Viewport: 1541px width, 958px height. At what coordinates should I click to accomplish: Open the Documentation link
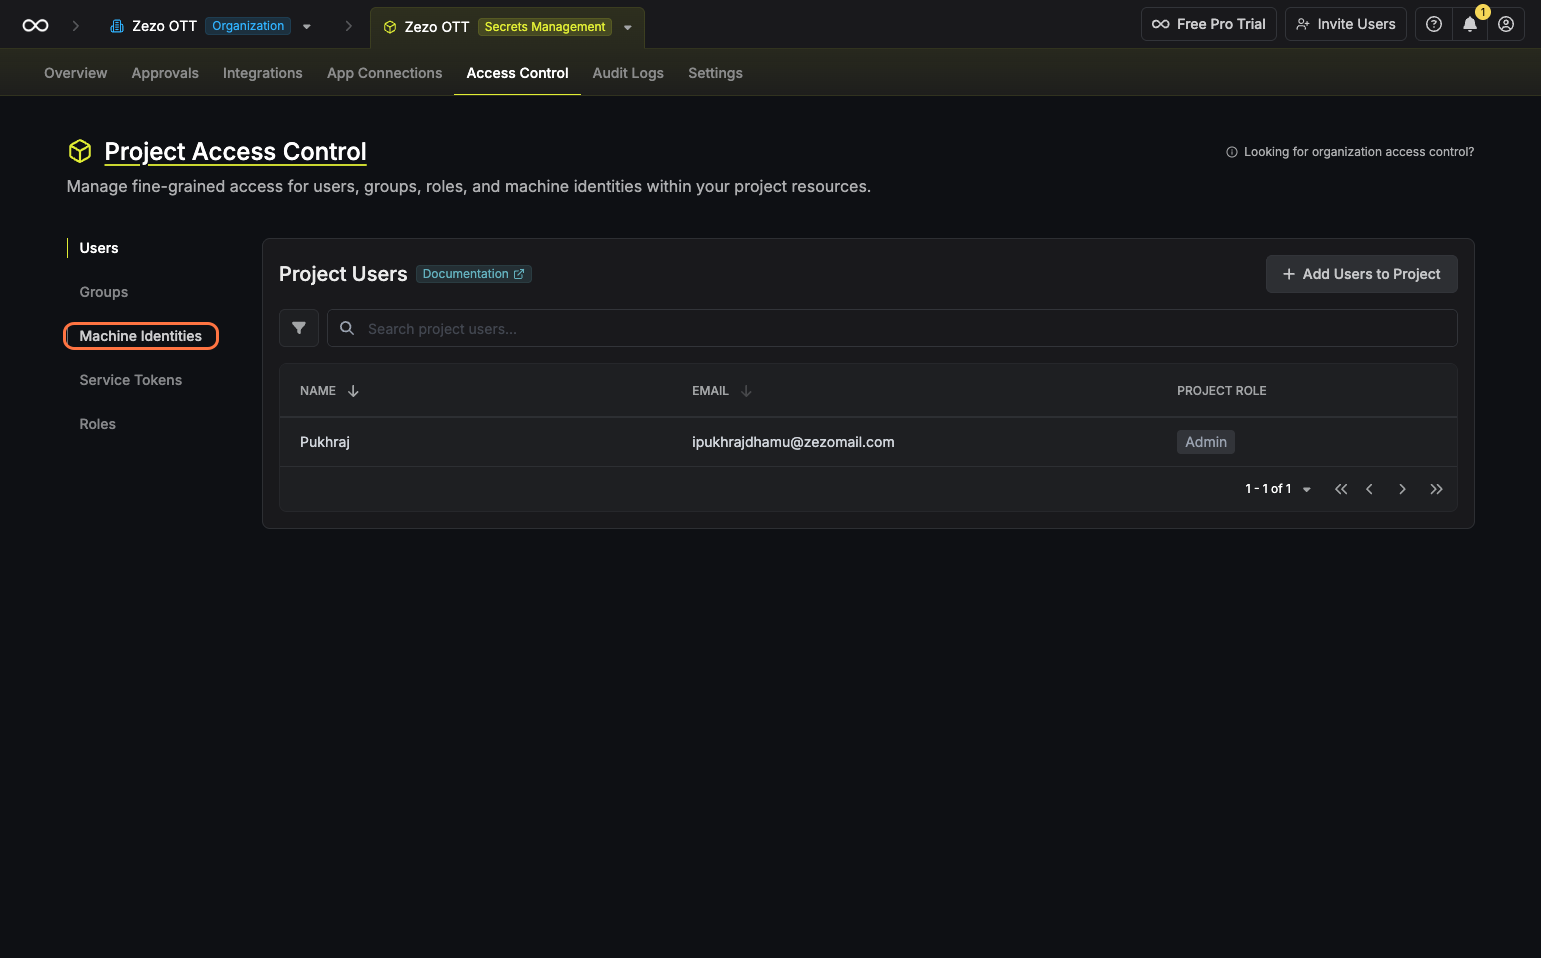[x=472, y=274]
